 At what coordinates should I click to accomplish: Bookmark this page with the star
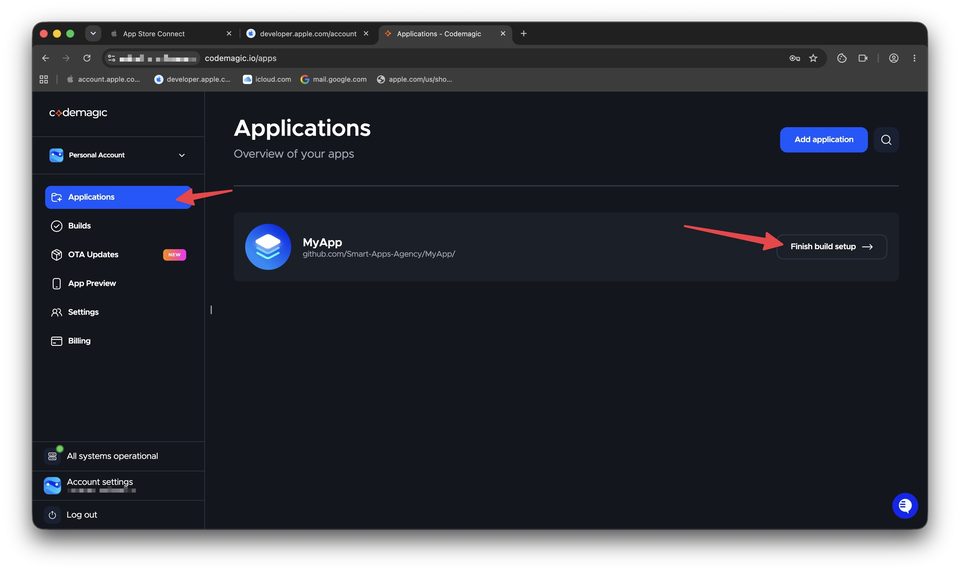click(813, 58)
